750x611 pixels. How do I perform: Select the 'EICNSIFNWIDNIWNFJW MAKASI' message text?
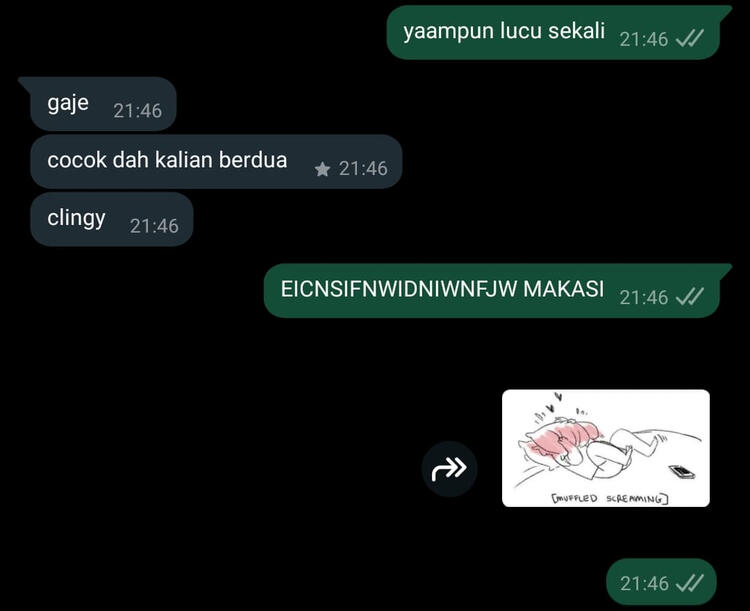[x=442, y=289]
